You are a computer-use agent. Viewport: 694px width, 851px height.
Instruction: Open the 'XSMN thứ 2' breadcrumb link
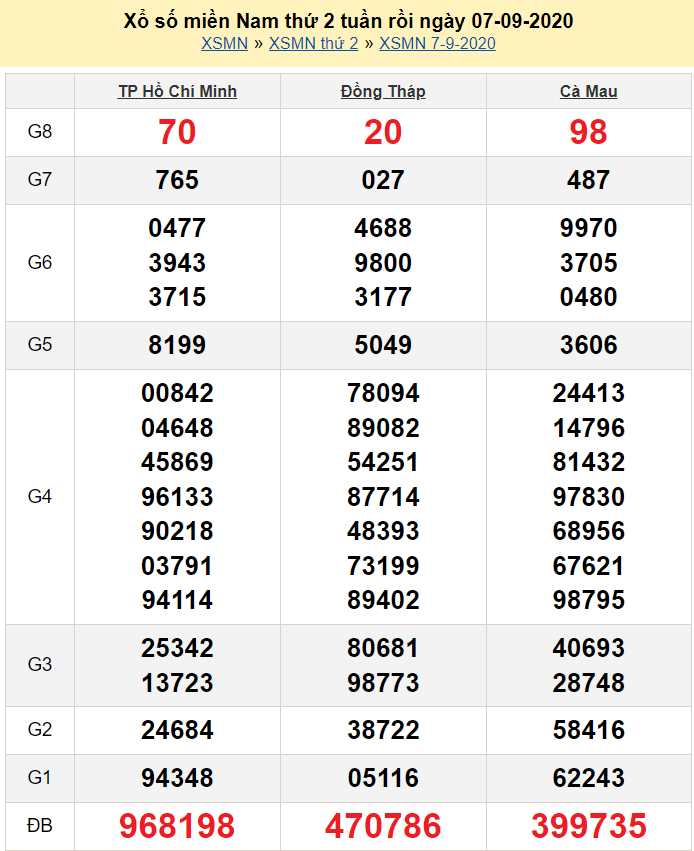click(x=313, y=43)
